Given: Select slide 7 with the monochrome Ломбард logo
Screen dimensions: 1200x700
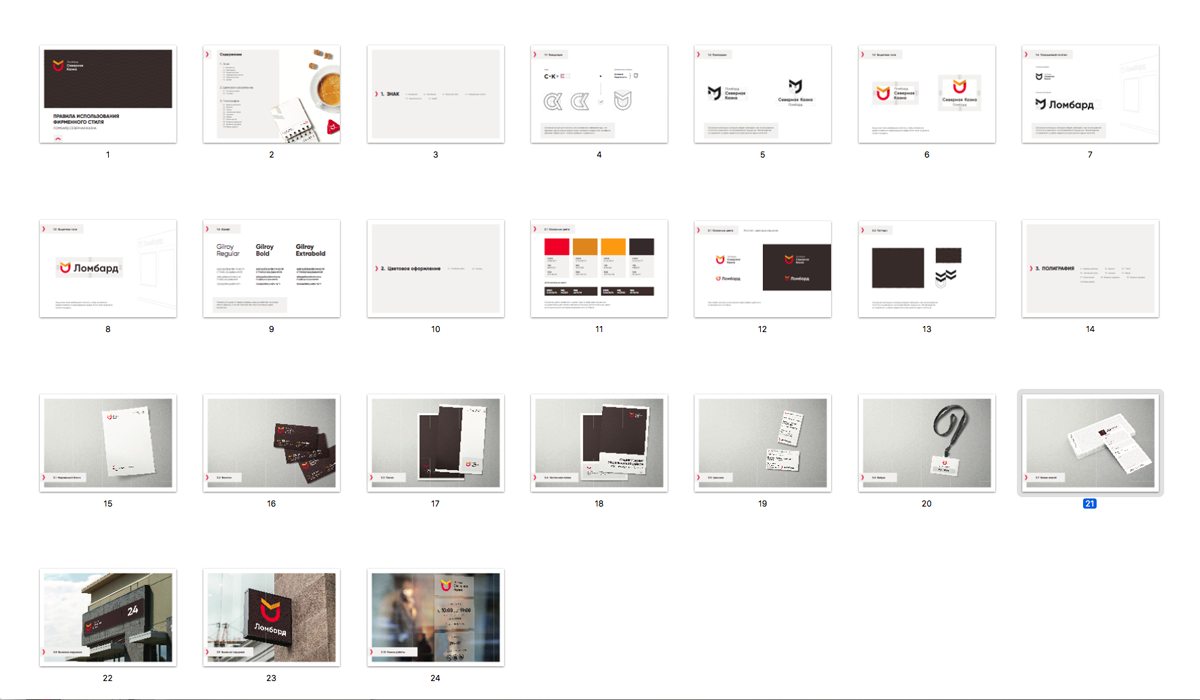Looking at the screenshot, I should pos(1090,94).
